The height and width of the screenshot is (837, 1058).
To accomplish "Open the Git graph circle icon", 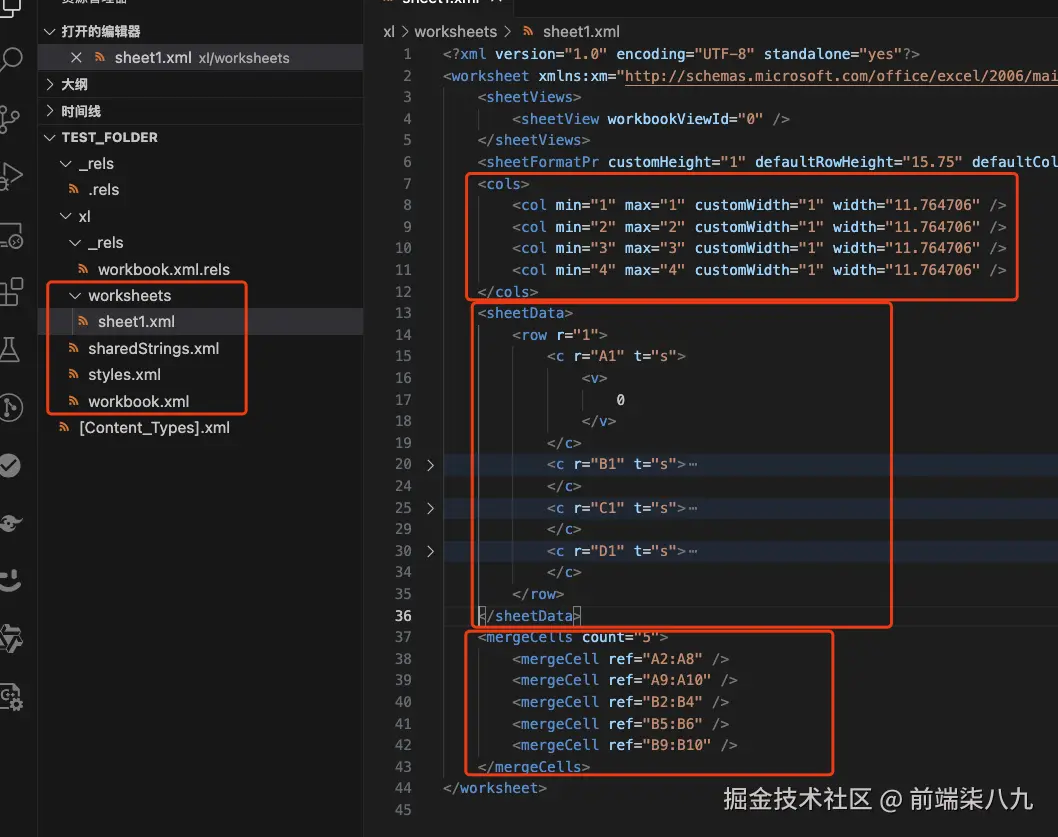I will 11,408.
